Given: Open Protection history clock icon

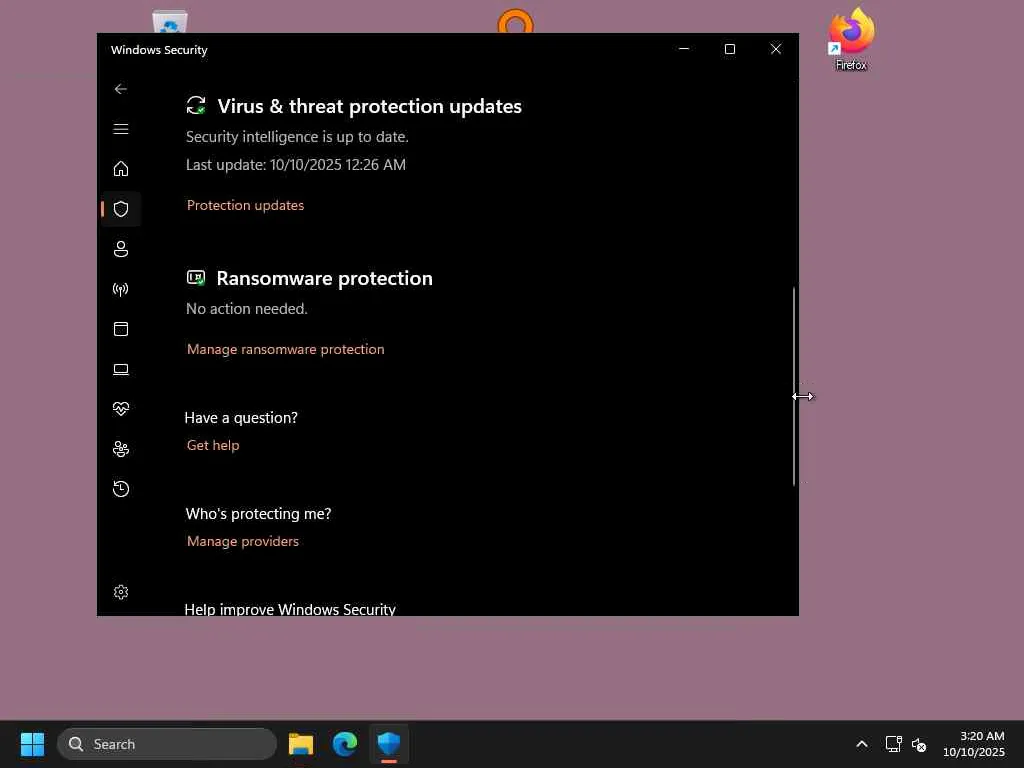Looking at the screenshot, I should click(121, 488).
